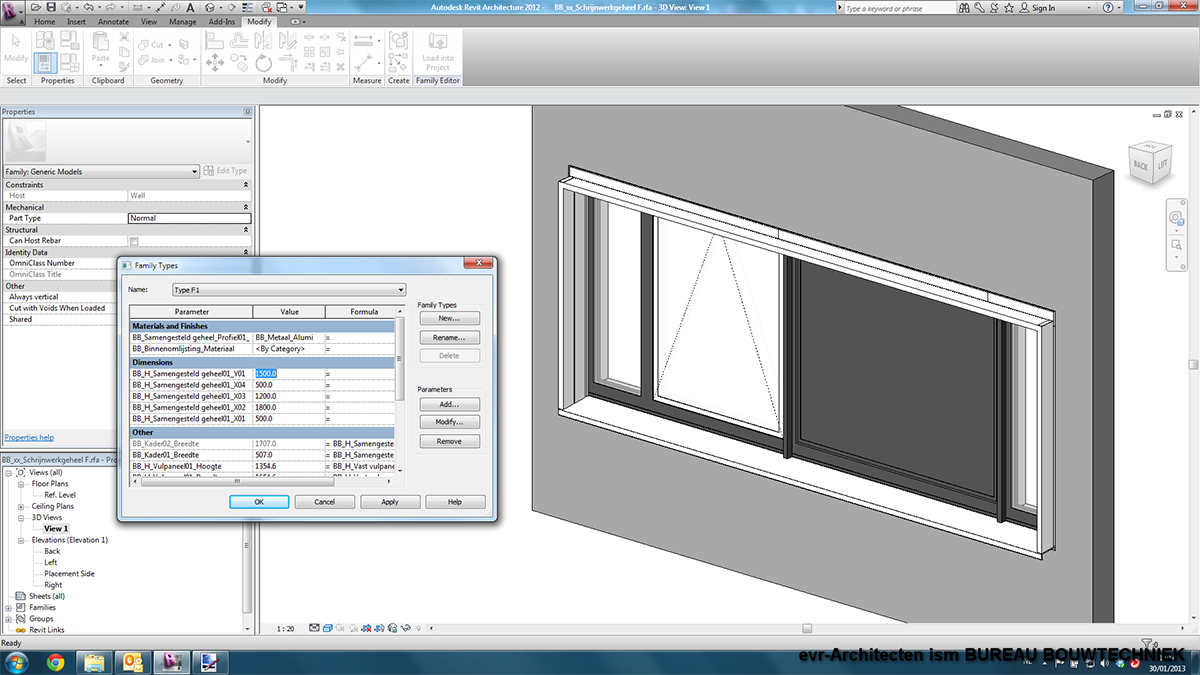Click the Steering Wheels navigation icon
The height and width of the screenshot is (675, 1200).
tap(1176, 217)
